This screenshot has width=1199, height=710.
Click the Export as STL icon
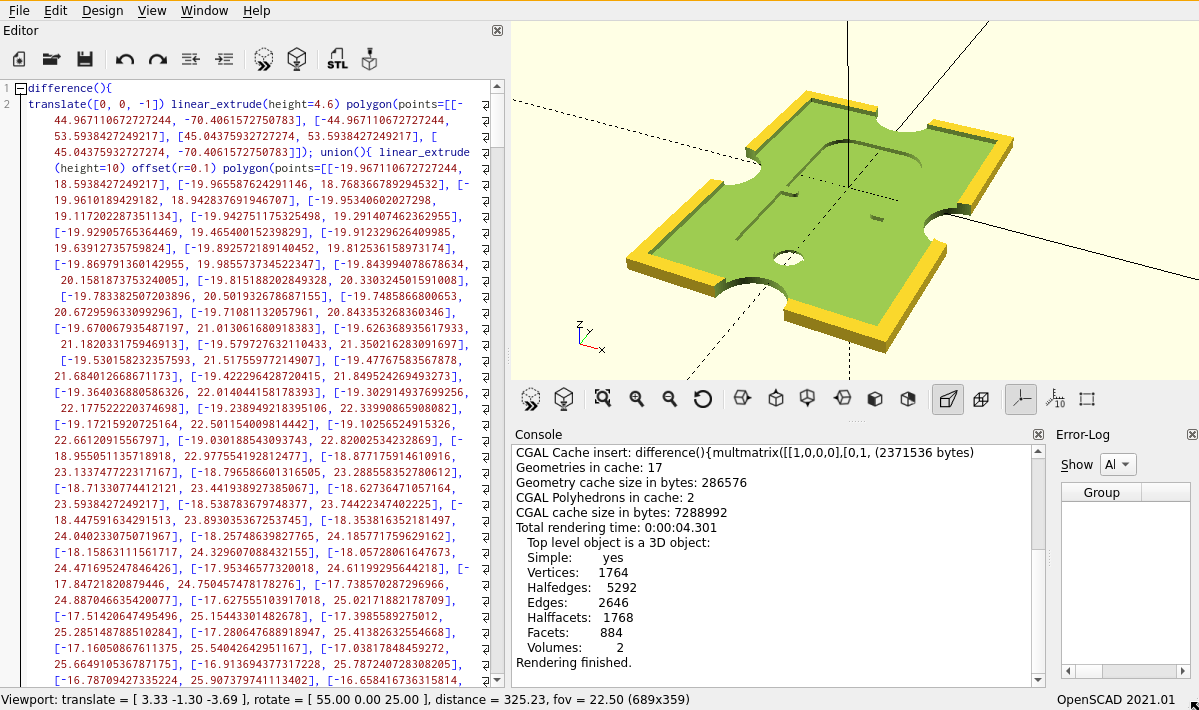click(x=337, y=59)
